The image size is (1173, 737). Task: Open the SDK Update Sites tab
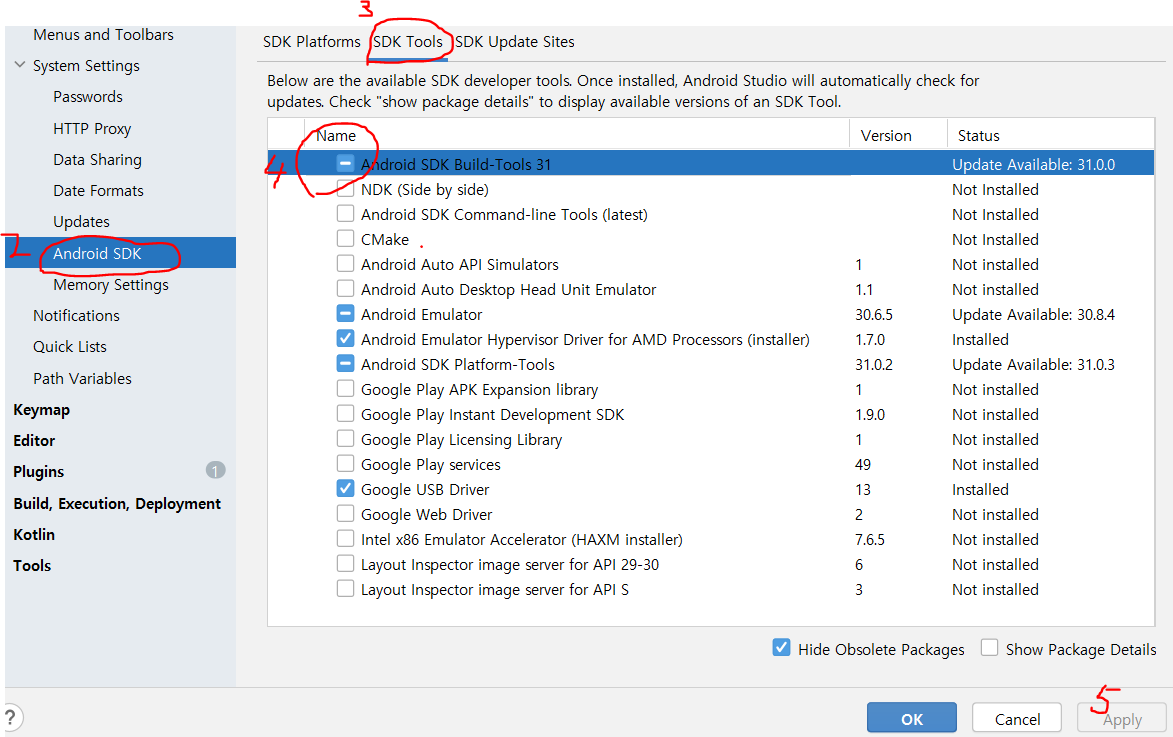point(515,42)
